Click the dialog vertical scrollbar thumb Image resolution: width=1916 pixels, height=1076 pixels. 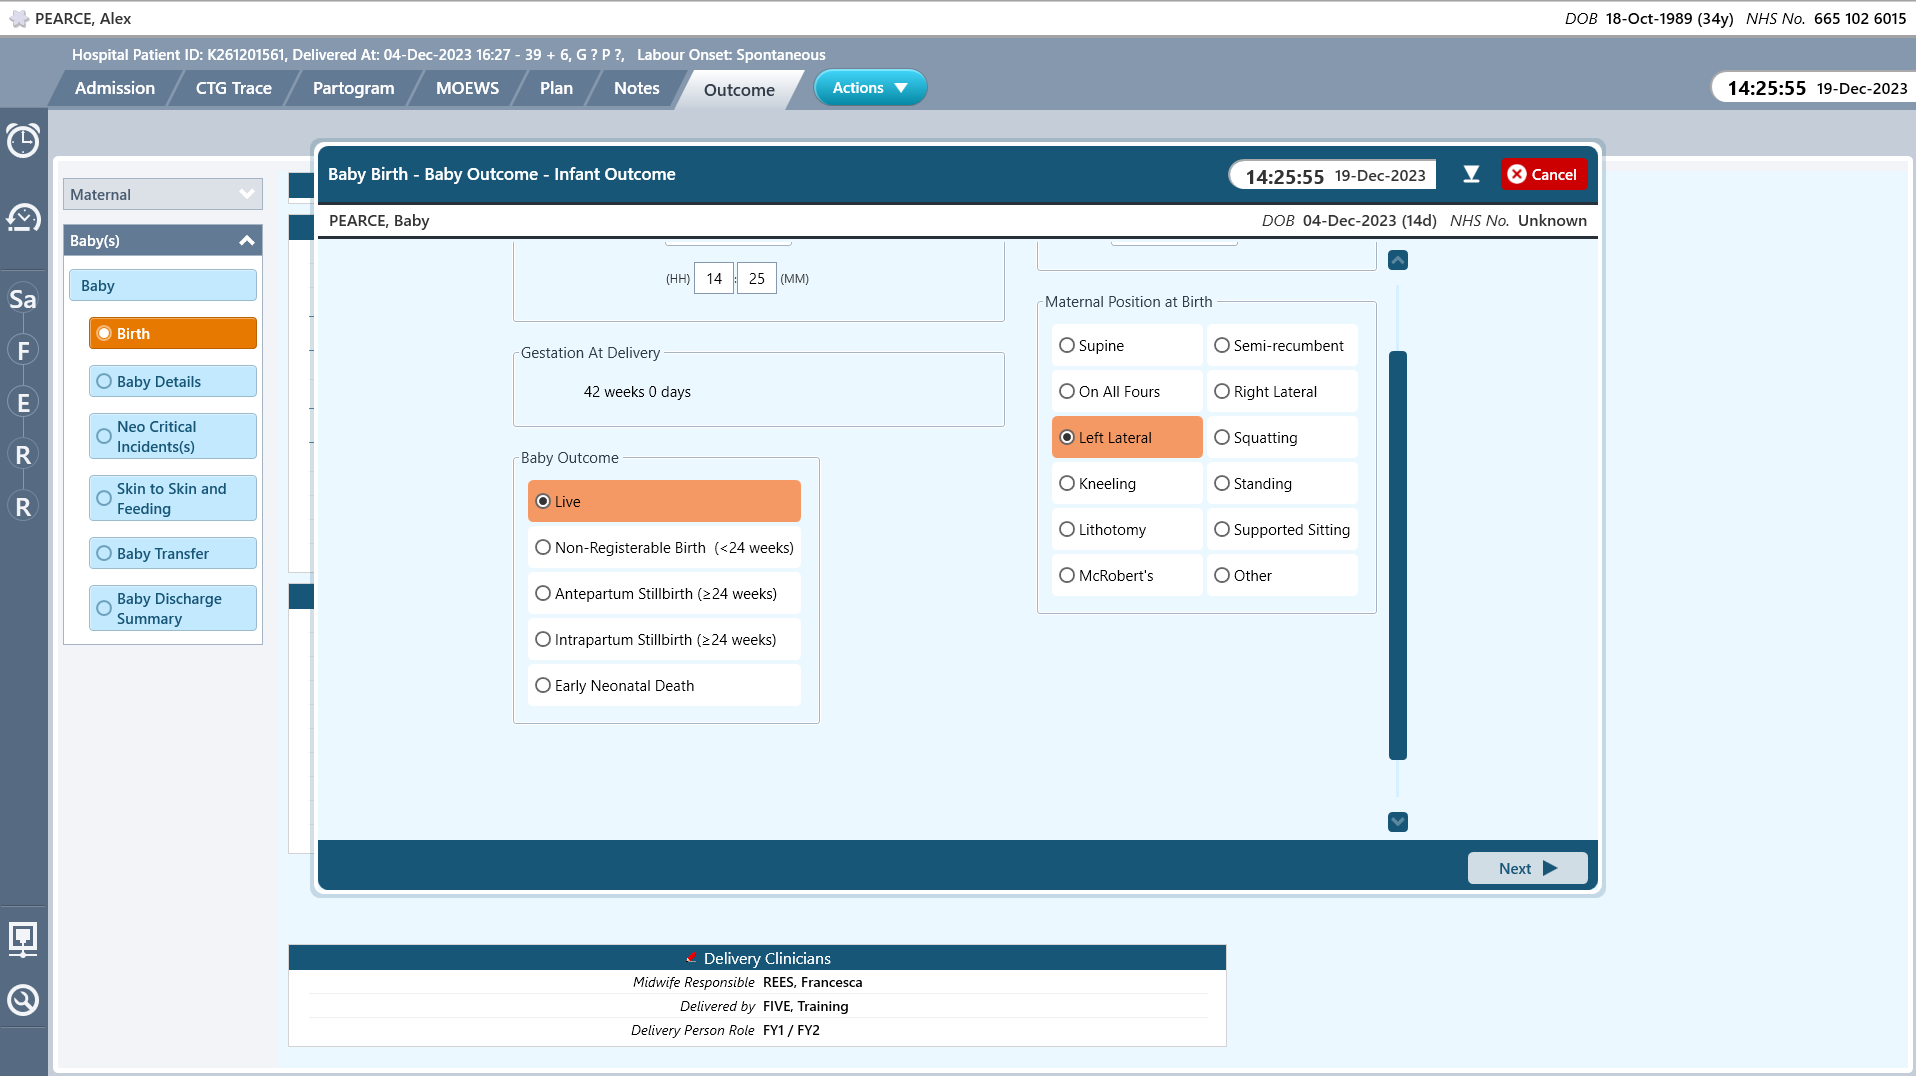tap(1398, 555)
